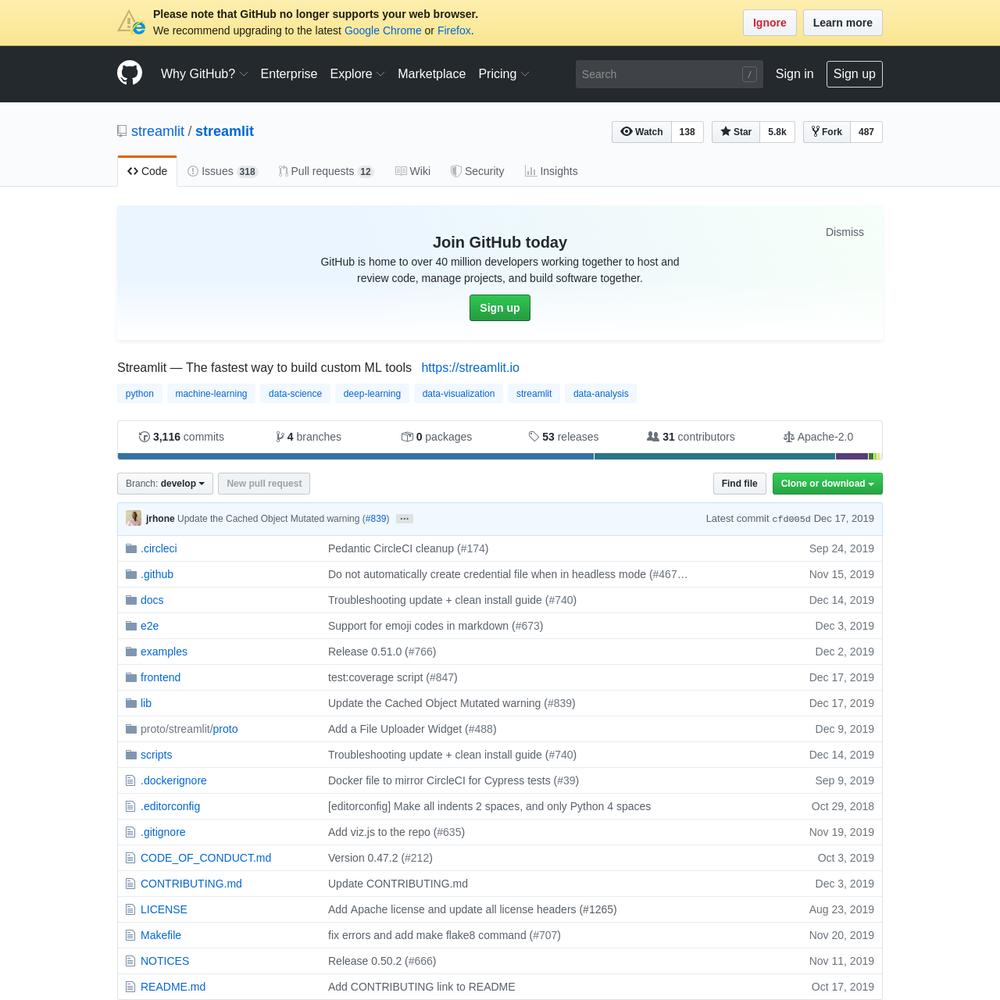This screenshot has height=1000, width=1000.
Task: Click the Sign up button in header
Action: tap(854, 74)
